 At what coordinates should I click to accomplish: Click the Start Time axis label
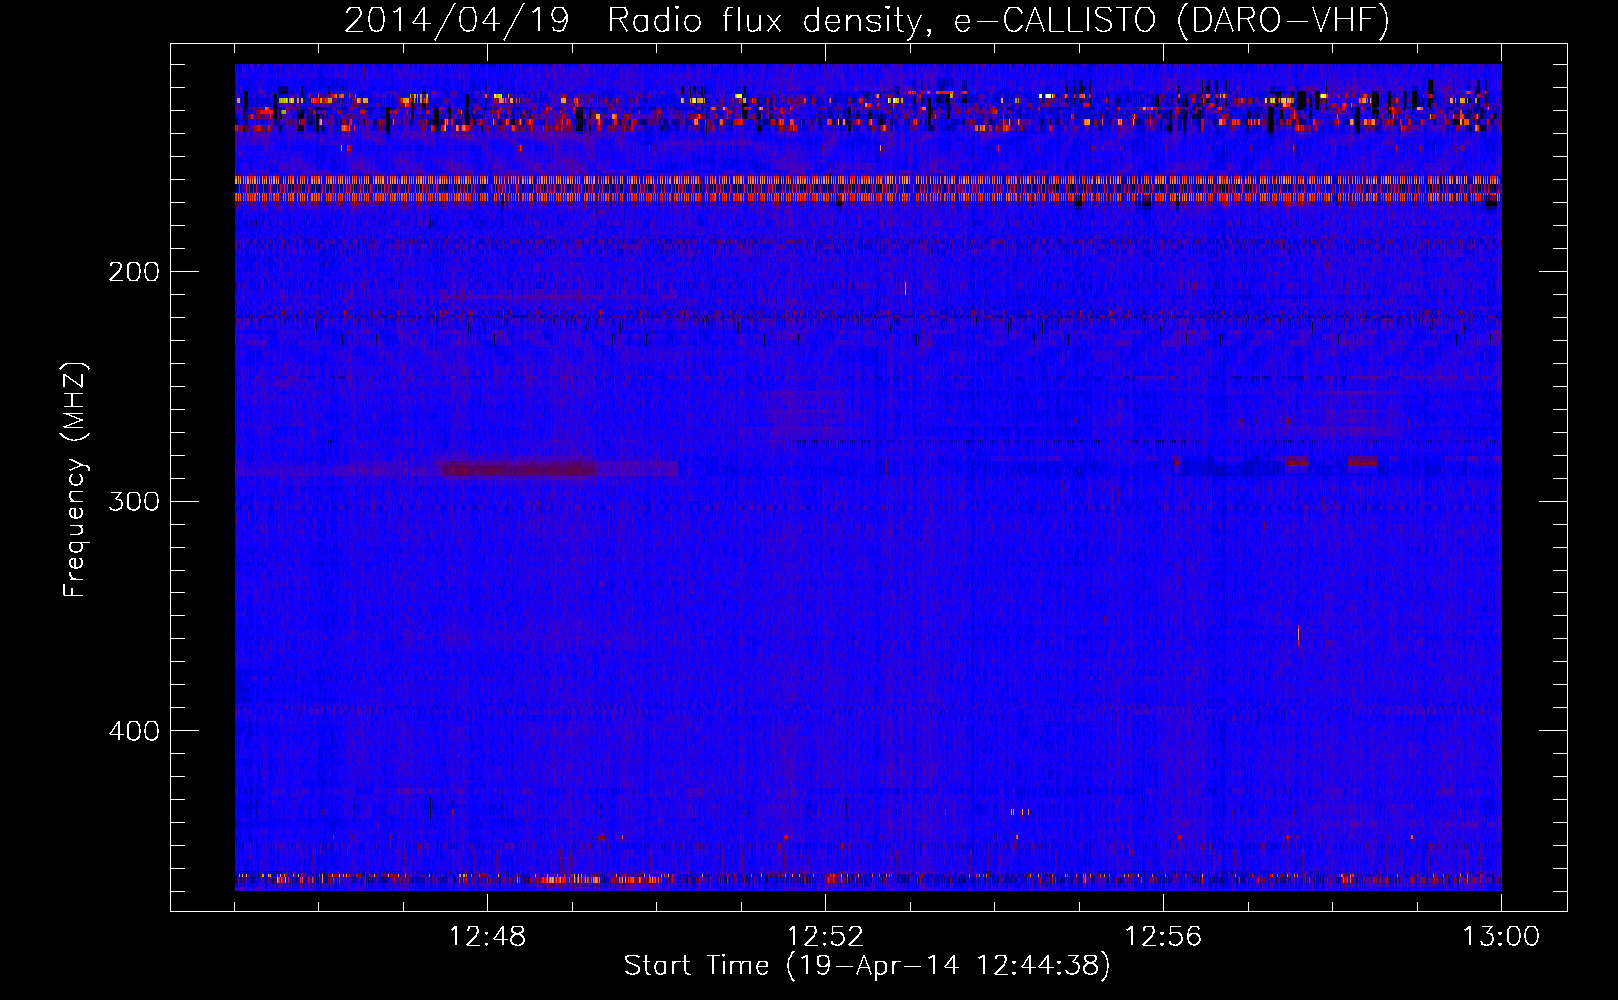(866, 966)
